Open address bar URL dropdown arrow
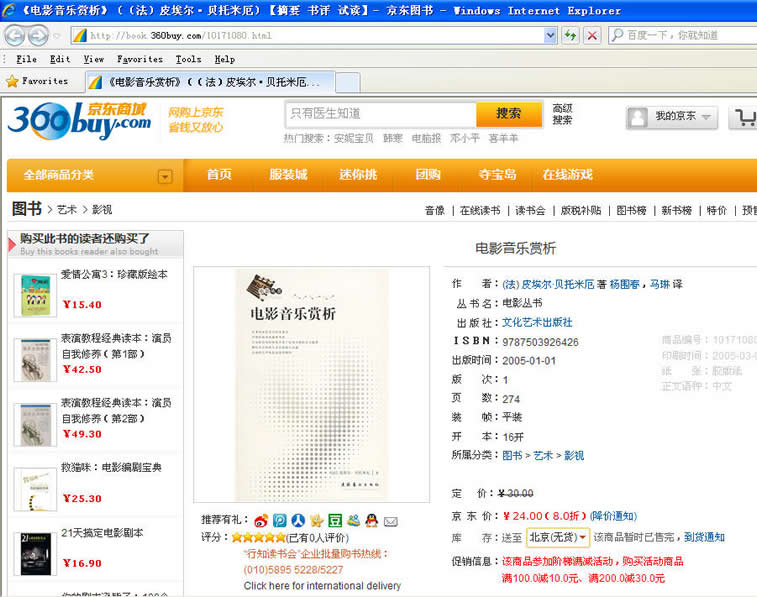The width and height of the screenshot is (757, 597). coord(550,35)
